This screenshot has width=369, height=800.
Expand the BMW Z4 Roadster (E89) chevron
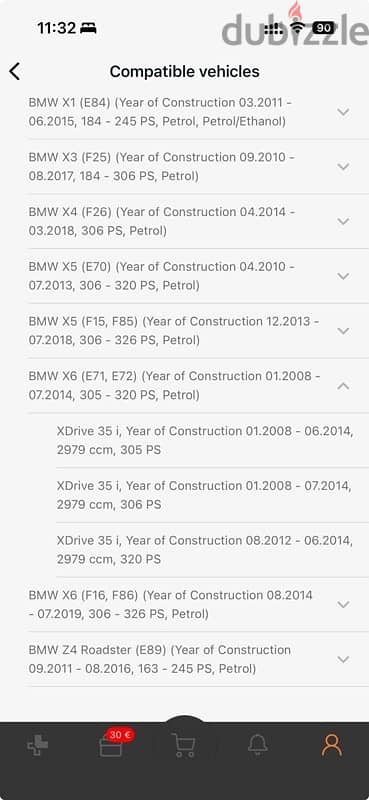click(x=343, y=659)
